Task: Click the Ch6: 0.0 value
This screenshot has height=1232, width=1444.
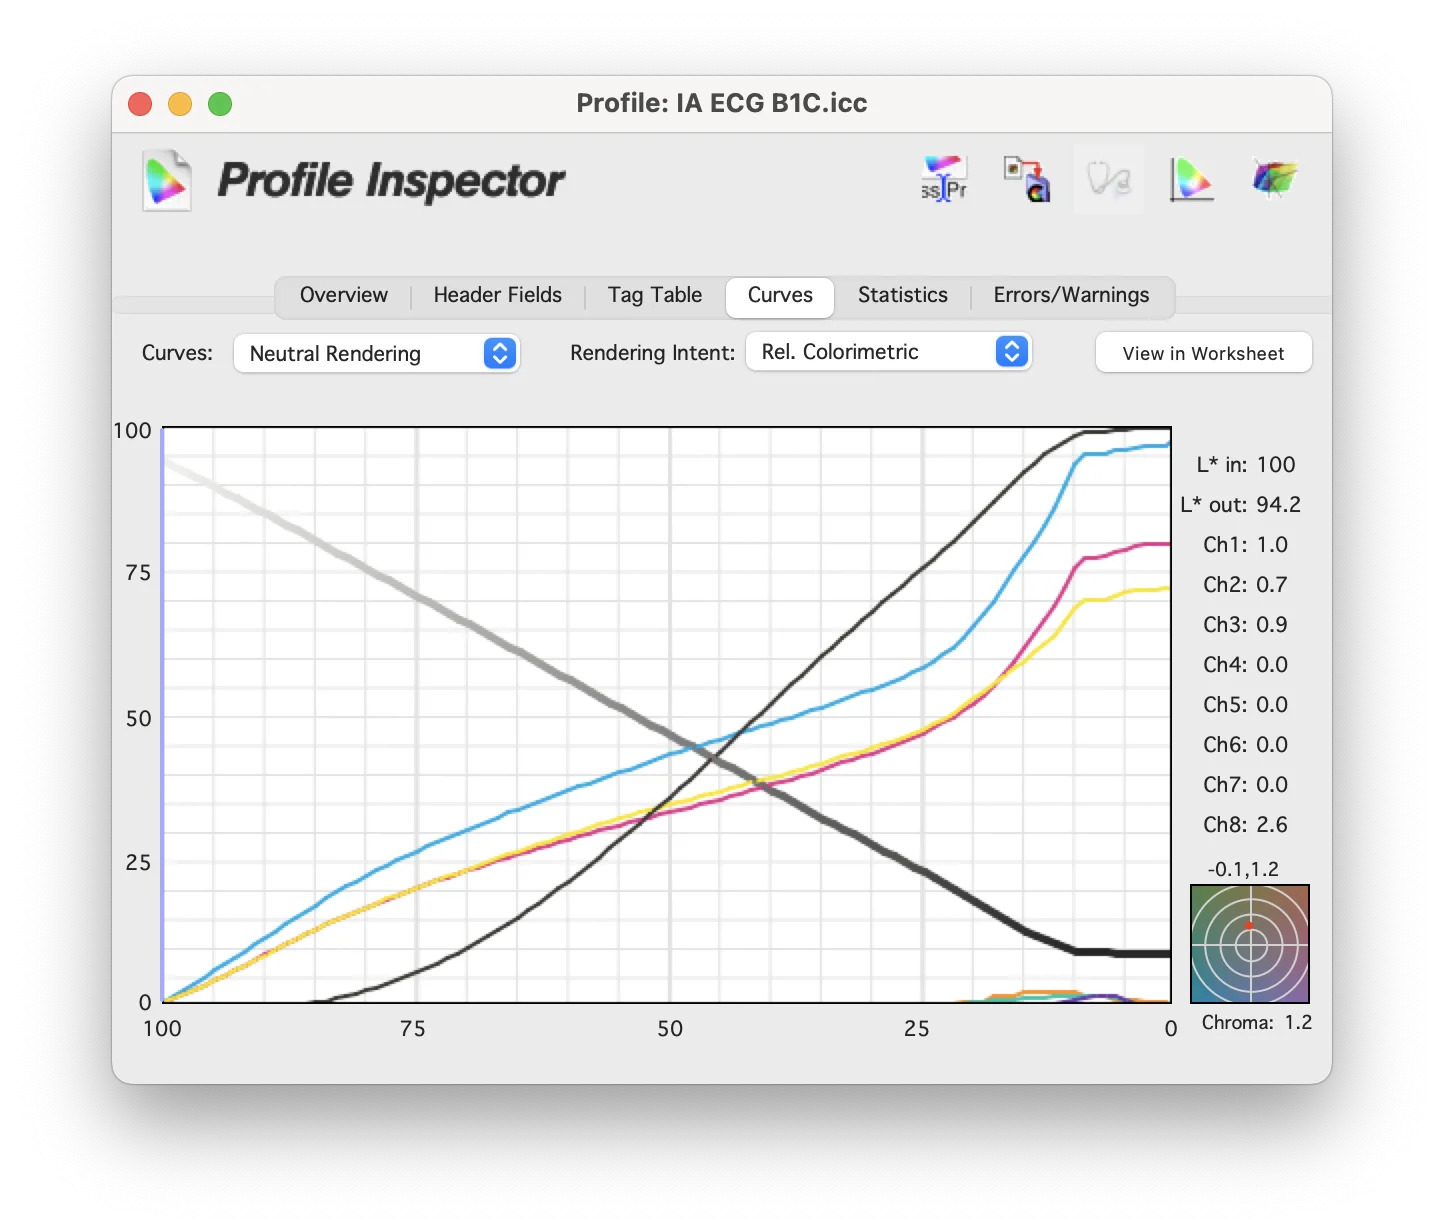Action: pyautogui.click(x=1245, y=745)
